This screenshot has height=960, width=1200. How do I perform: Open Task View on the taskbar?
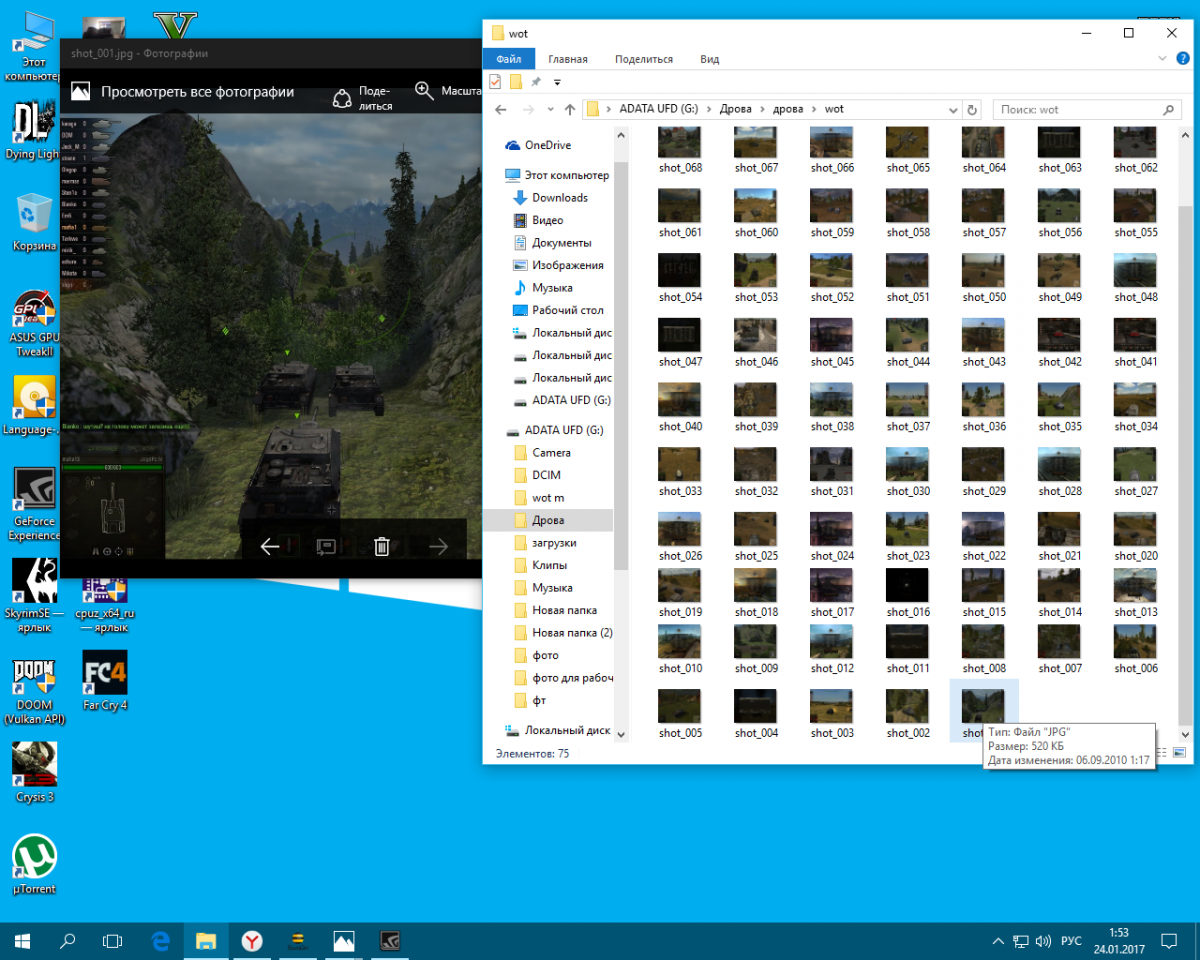click(x=113, y=941)
